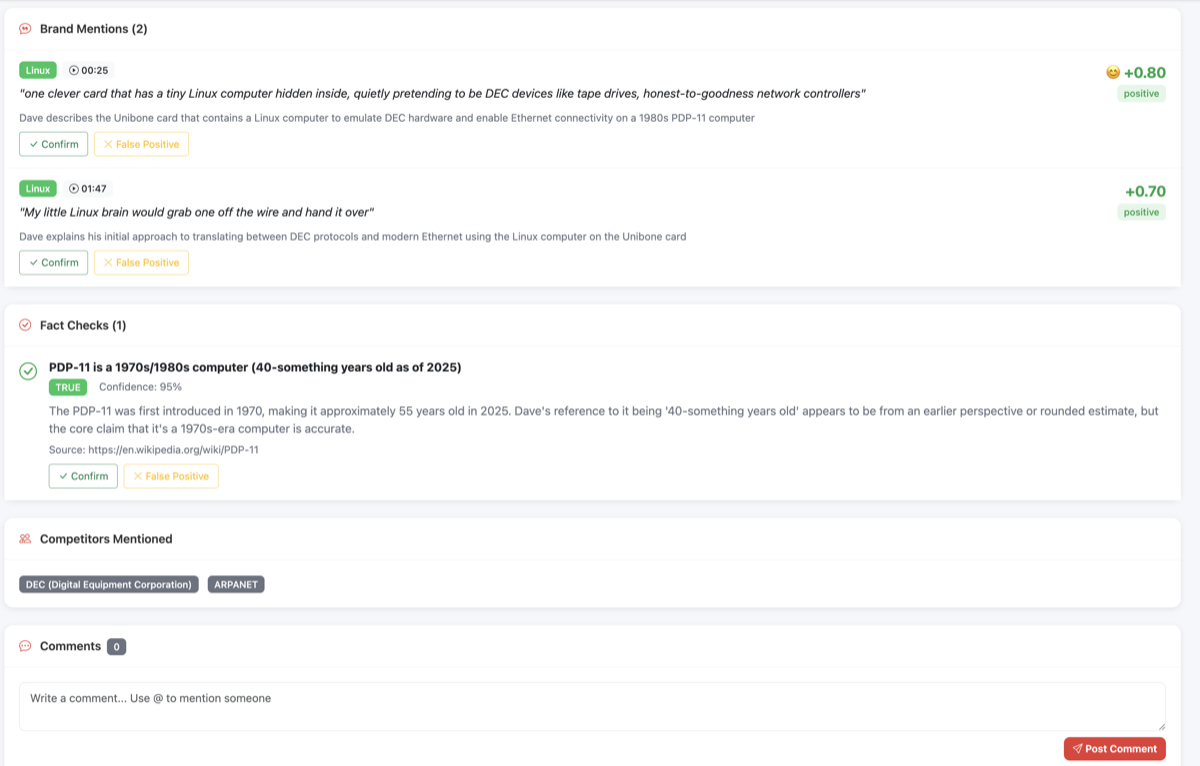Confirm the PDP-11 fact check
Image resolution: width=1200 pixels, height=766 pixels.
click(x=83, y=476)
